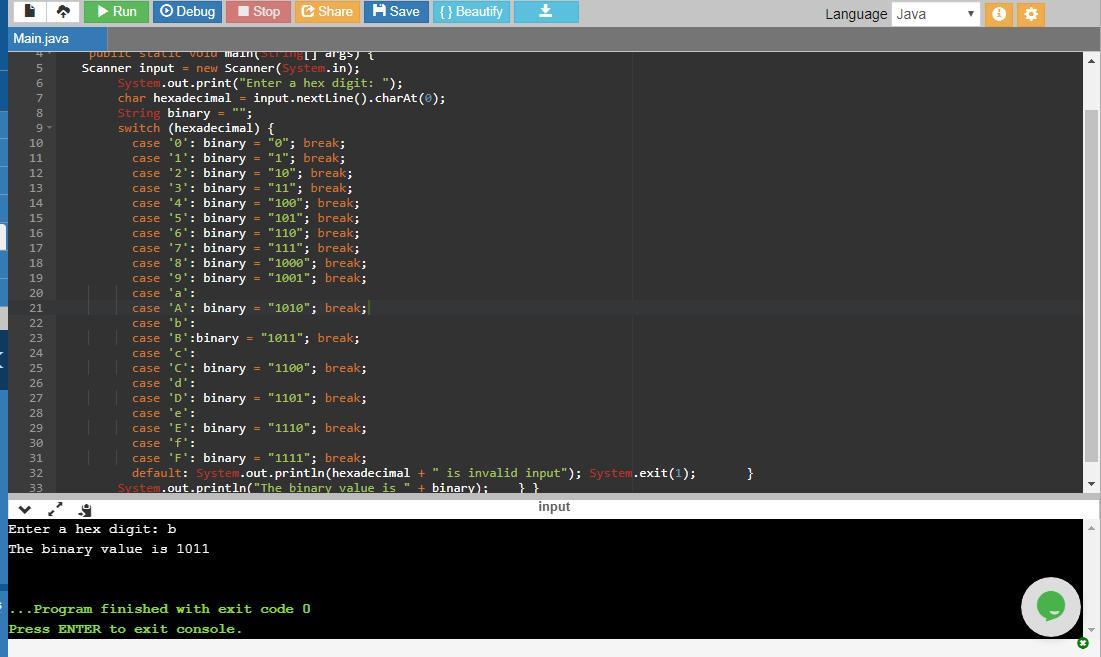Open the Language selection dropdown
The width and height of the screenshot is (1101, 657).
934,13
